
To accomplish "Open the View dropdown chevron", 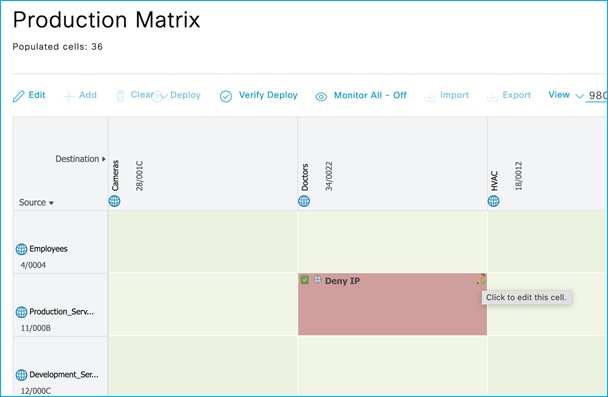I will tap(579, 96).
